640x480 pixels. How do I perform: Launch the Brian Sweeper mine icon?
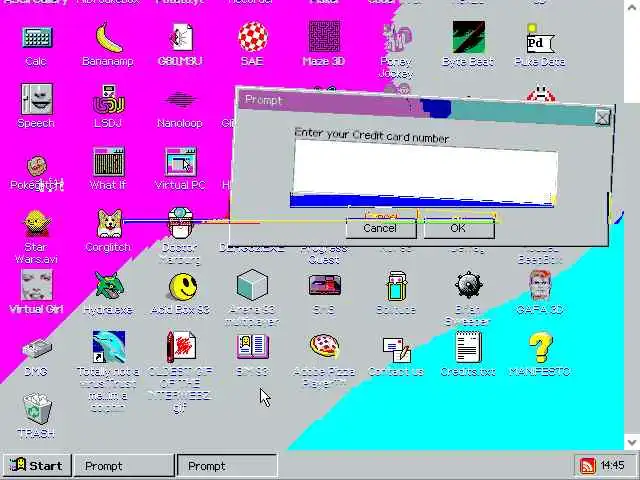pos(469,285)
